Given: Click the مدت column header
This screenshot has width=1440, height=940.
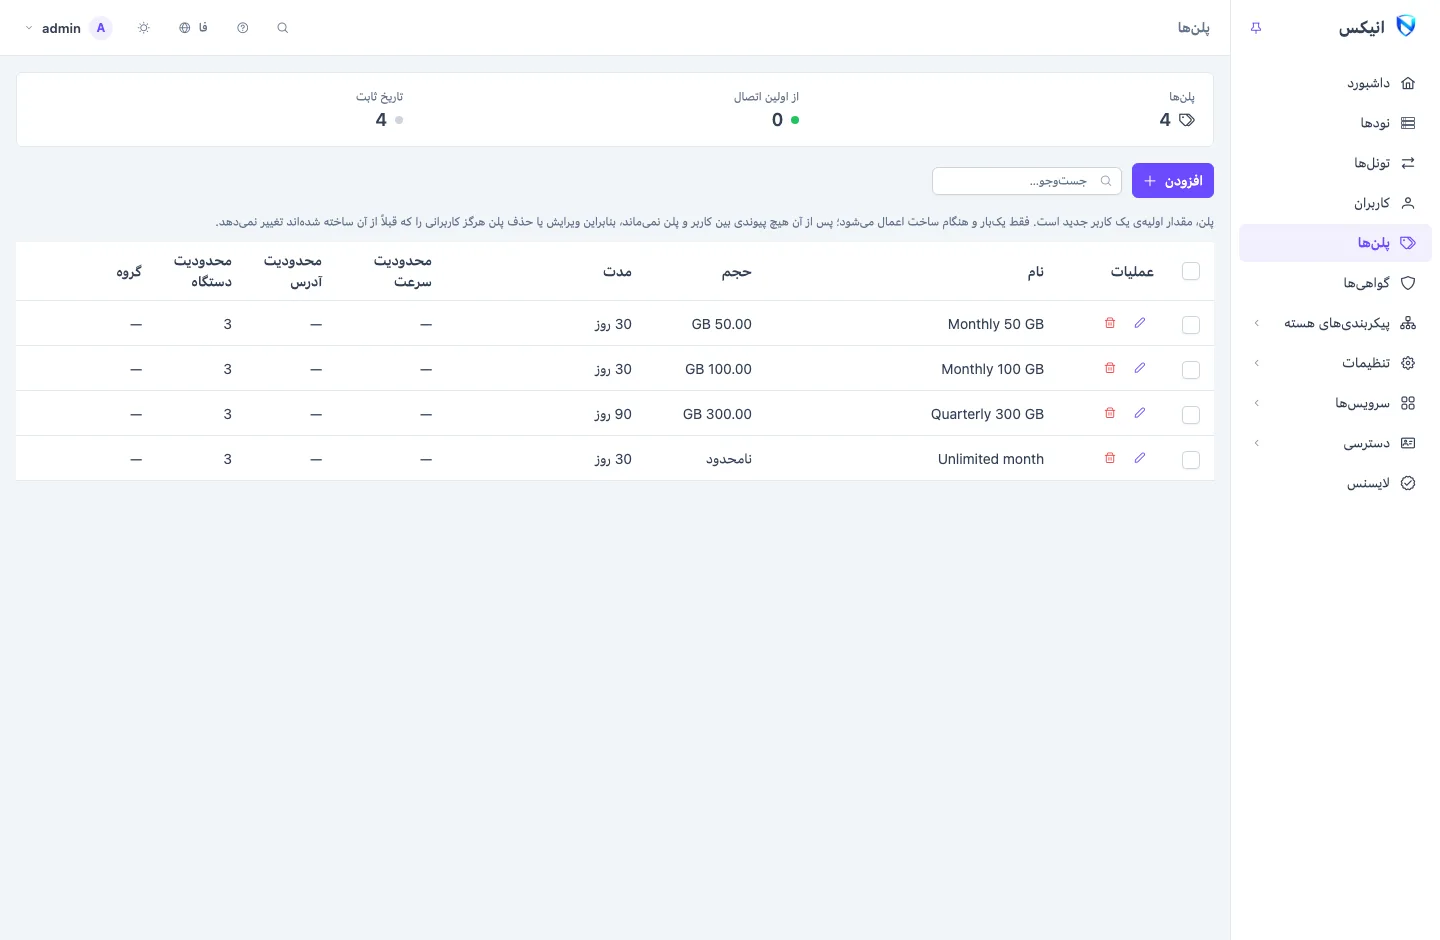Looking at the screenshot, I should point(618,271).
